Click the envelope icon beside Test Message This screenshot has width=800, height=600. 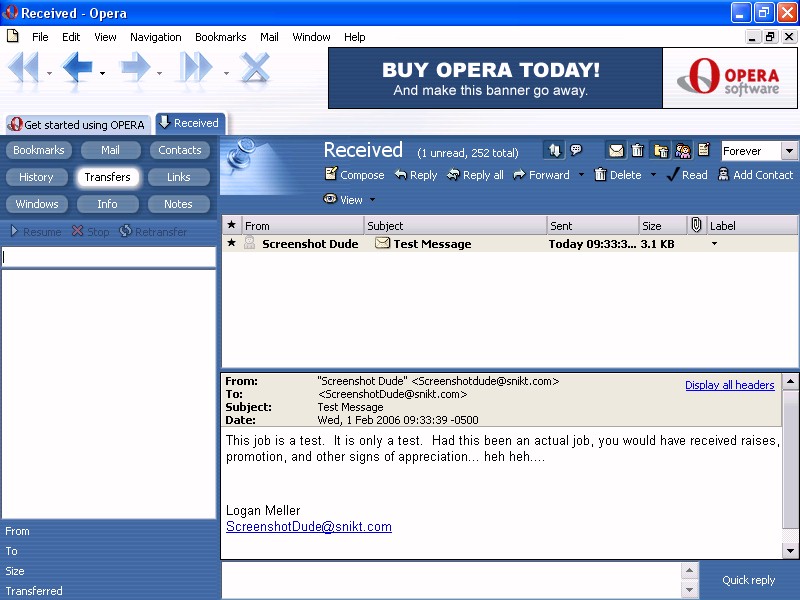(x=382, y=243)
